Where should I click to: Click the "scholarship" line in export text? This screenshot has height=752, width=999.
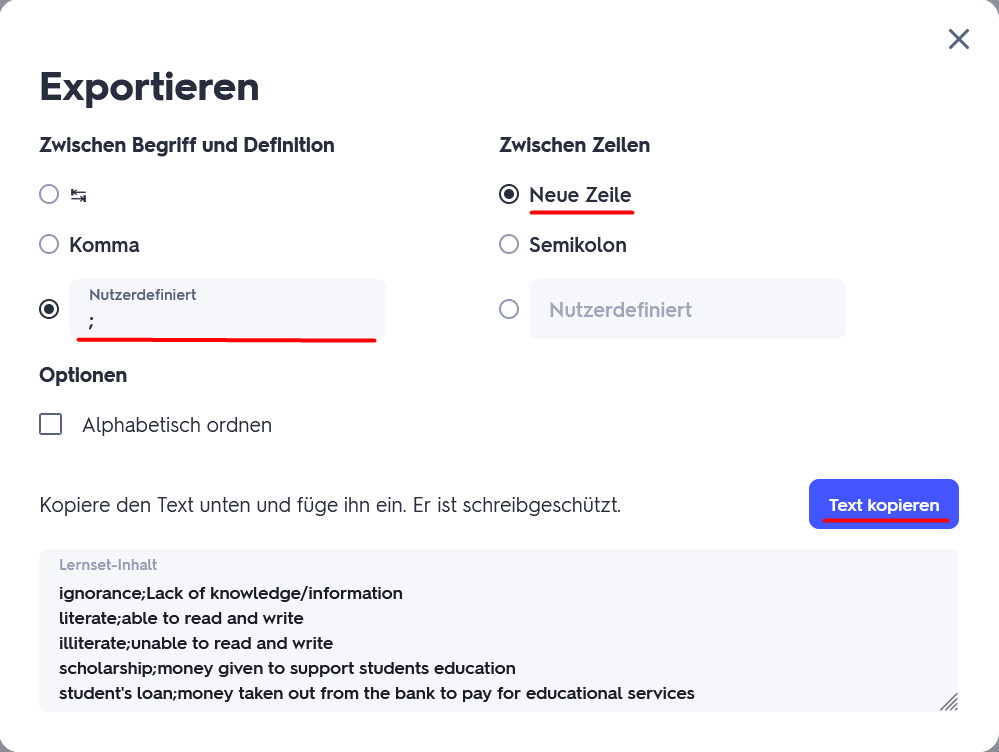287,668
